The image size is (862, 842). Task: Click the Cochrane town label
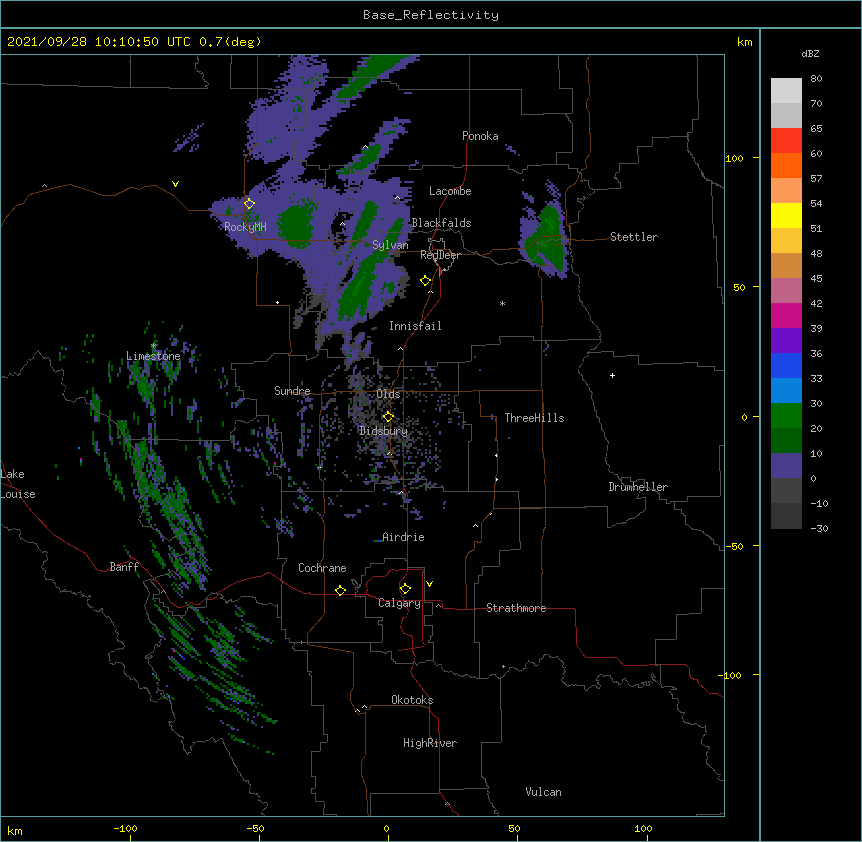[322, 568]
